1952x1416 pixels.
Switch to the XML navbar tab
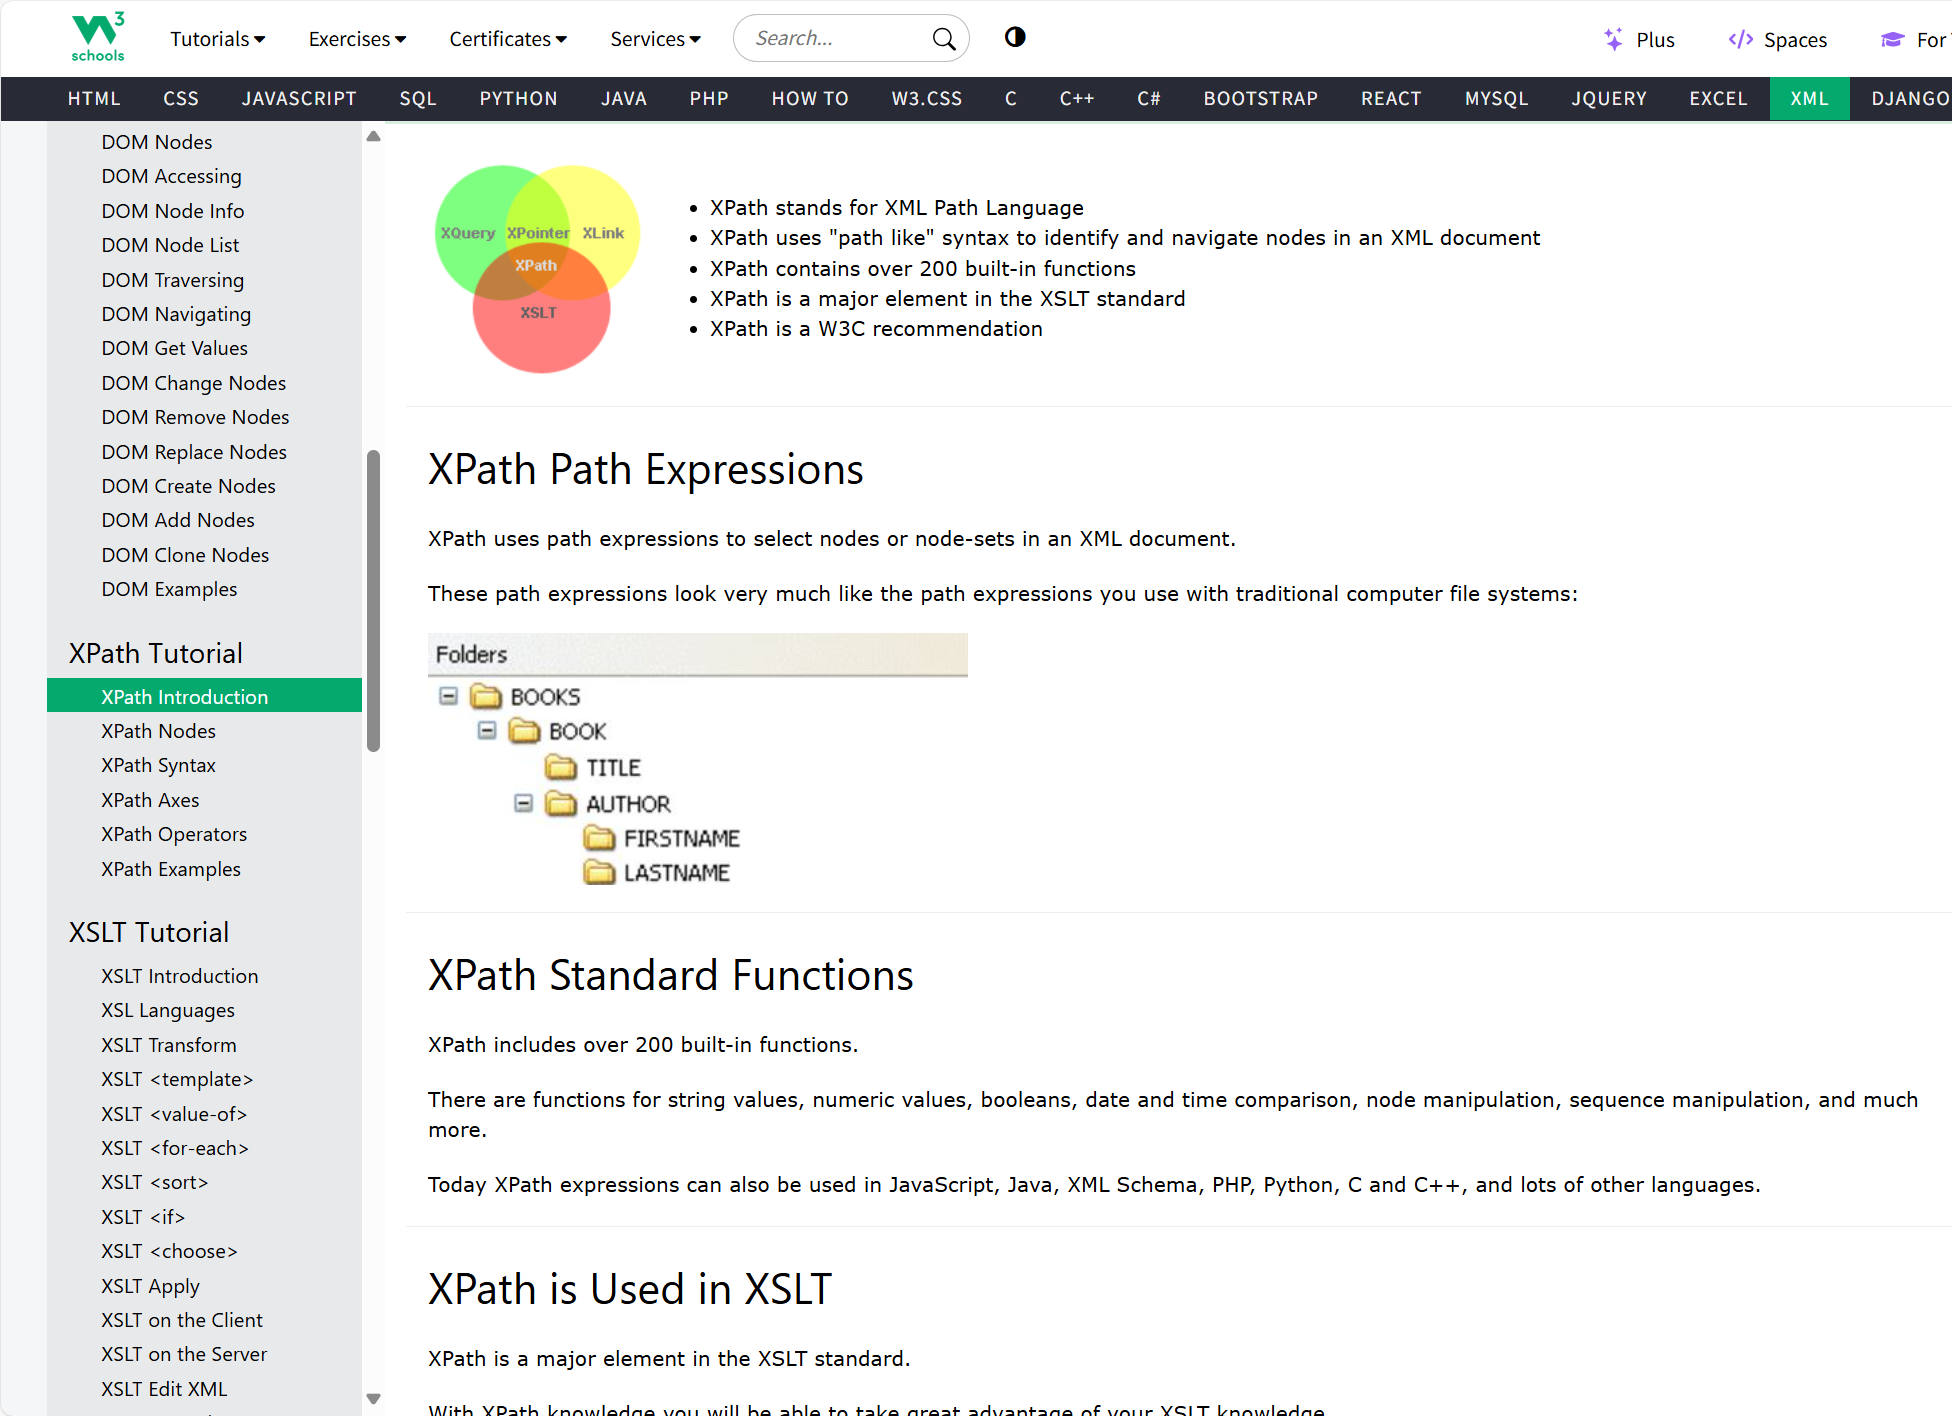pos(1809,99)
